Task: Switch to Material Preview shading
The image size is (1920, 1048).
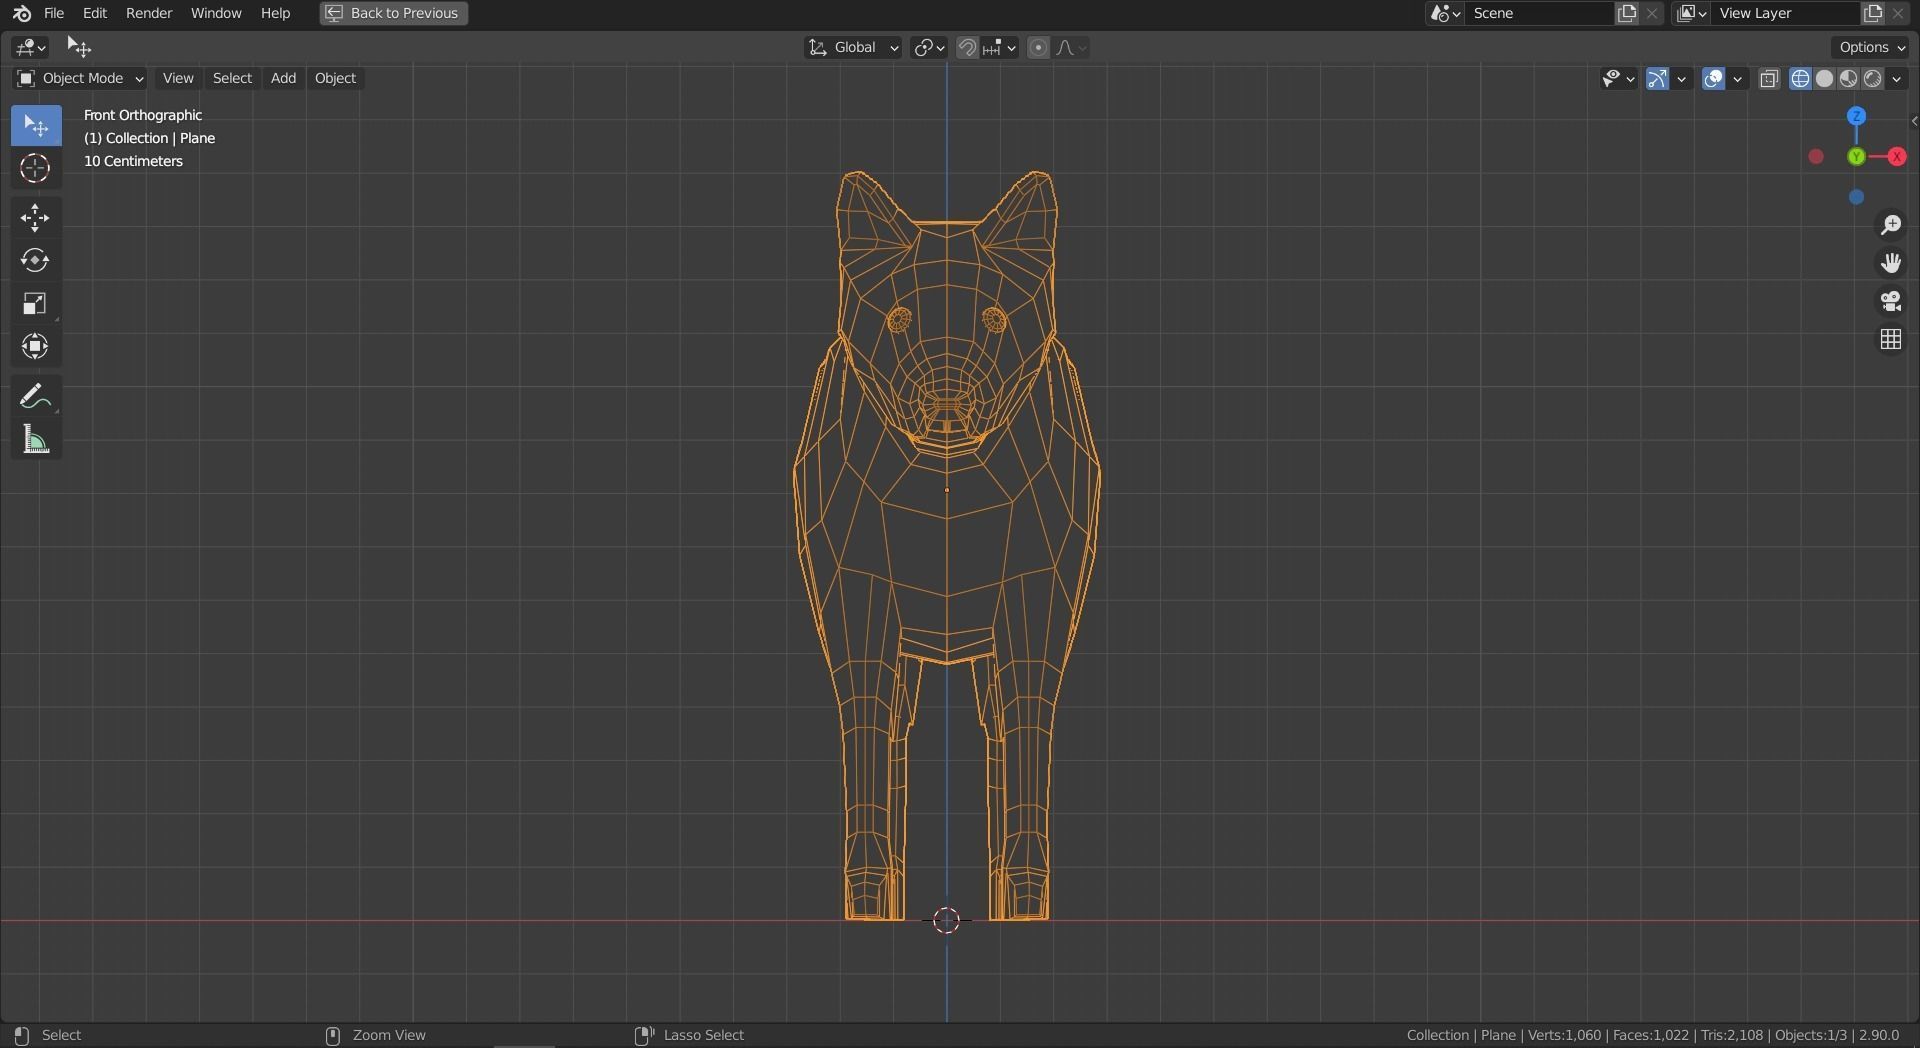Action: coord(1848,78)
